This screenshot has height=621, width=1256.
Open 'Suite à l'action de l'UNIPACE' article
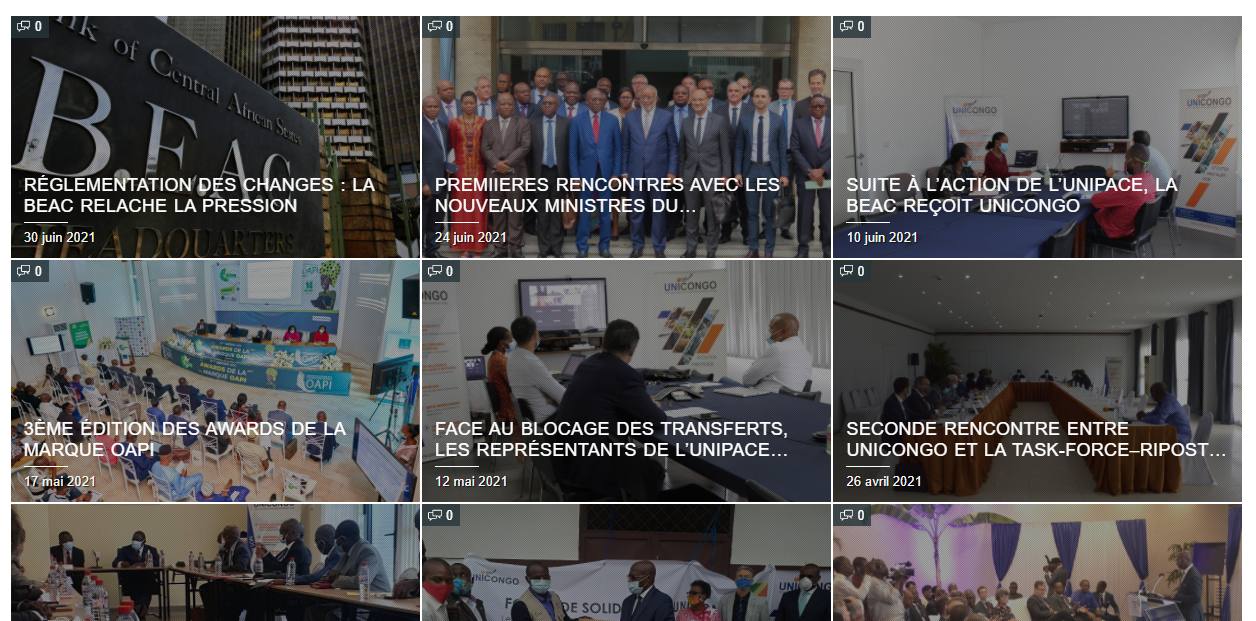[x=1012, y=195]
